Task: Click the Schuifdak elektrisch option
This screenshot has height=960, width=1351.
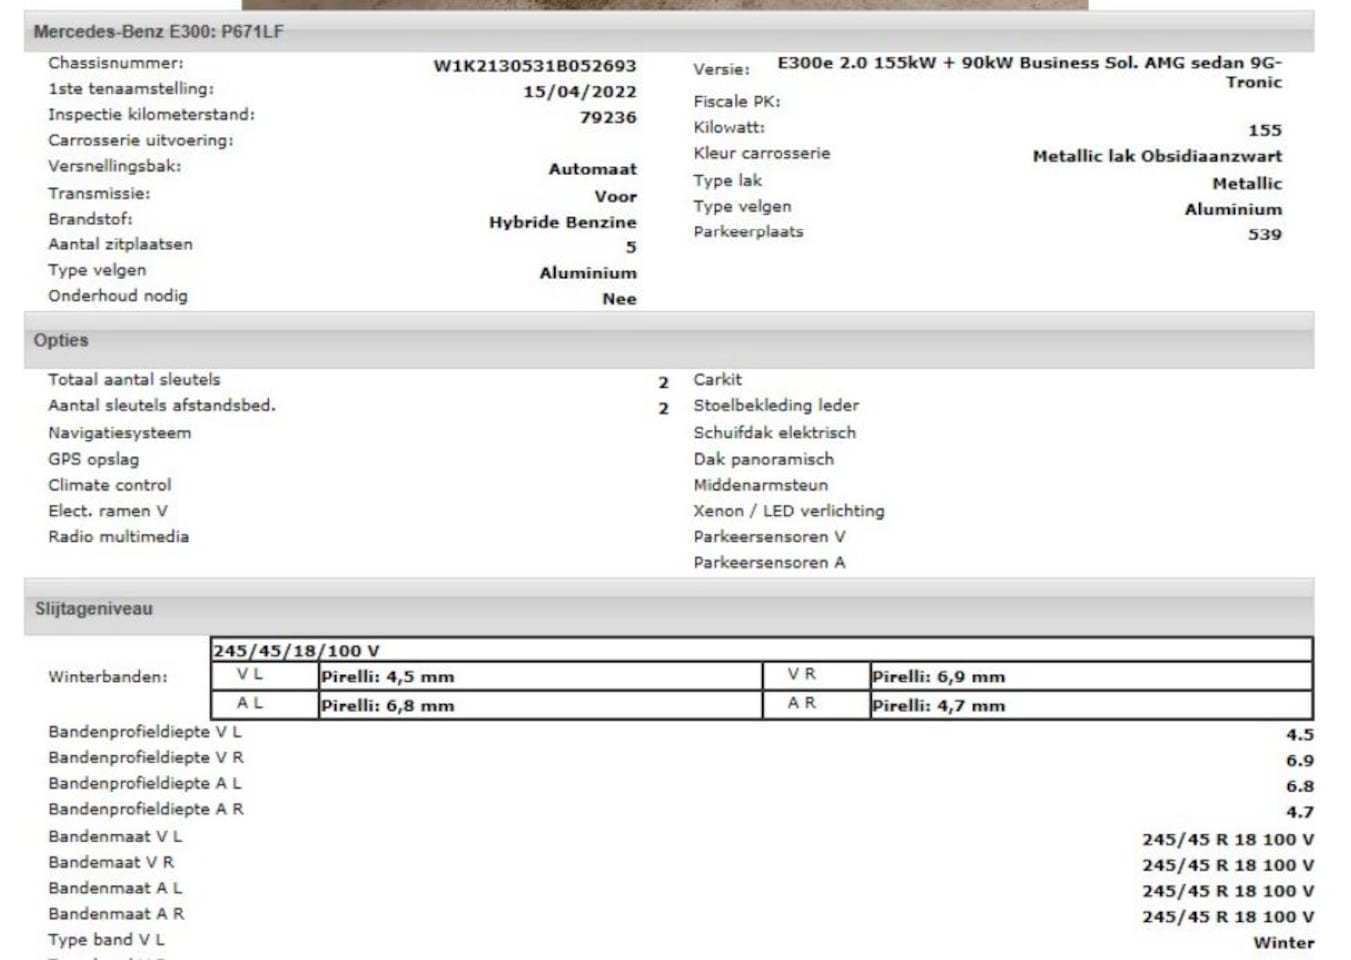Action: coord(774,433)
